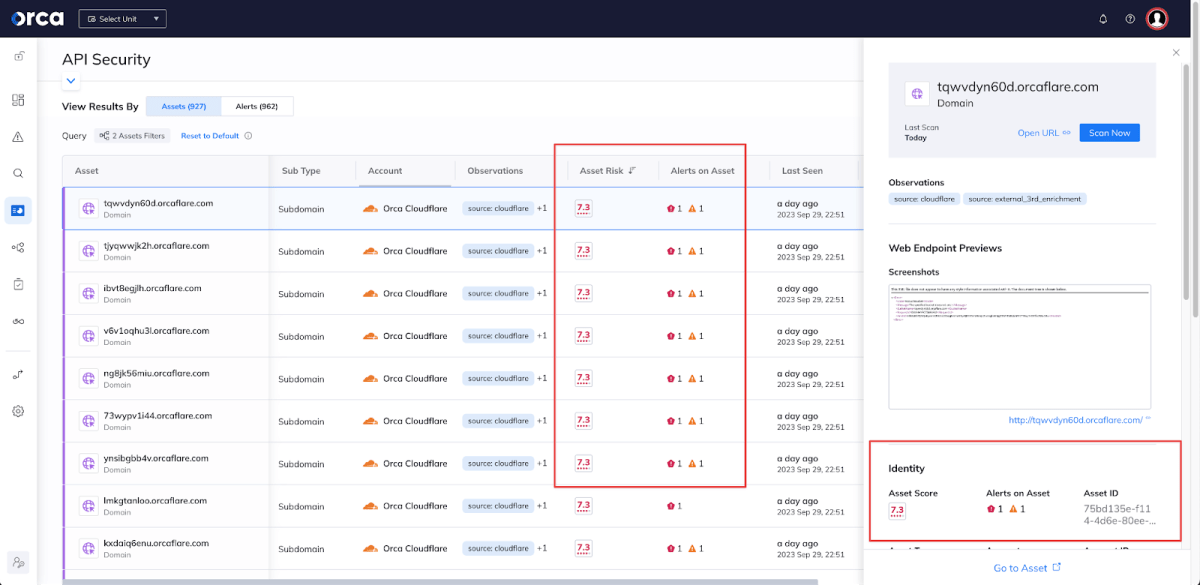The width and height of the screenshot is (1200, 585).
Task: Click red alert icon in lmkgtanloo row
Action: click(670, 506)
